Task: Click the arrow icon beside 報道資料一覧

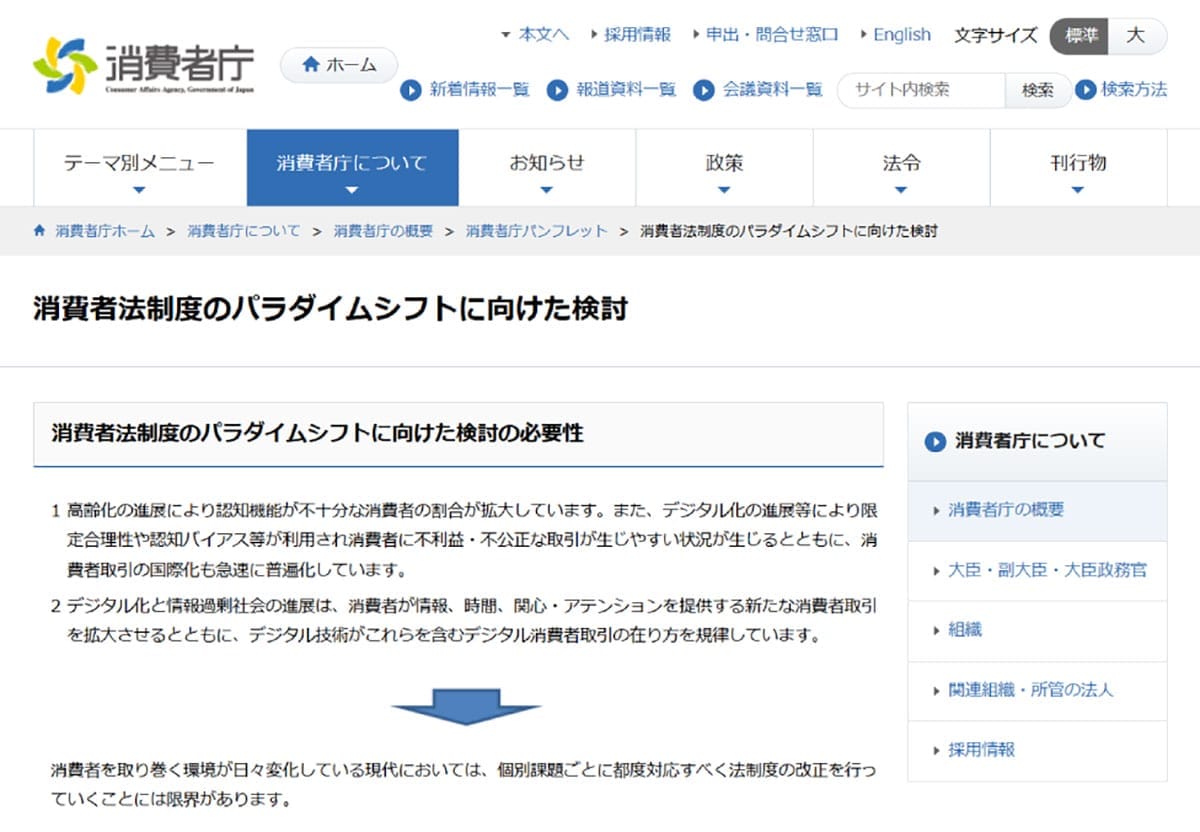Action: click(557, 90)
